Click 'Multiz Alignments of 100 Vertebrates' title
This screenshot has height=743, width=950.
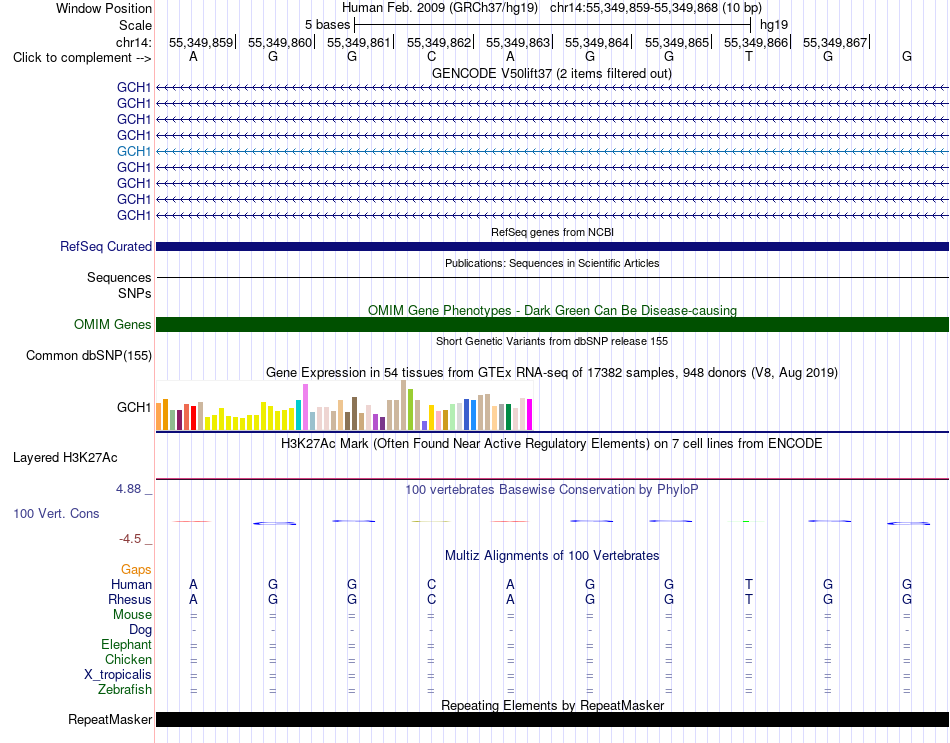[552, 556]
